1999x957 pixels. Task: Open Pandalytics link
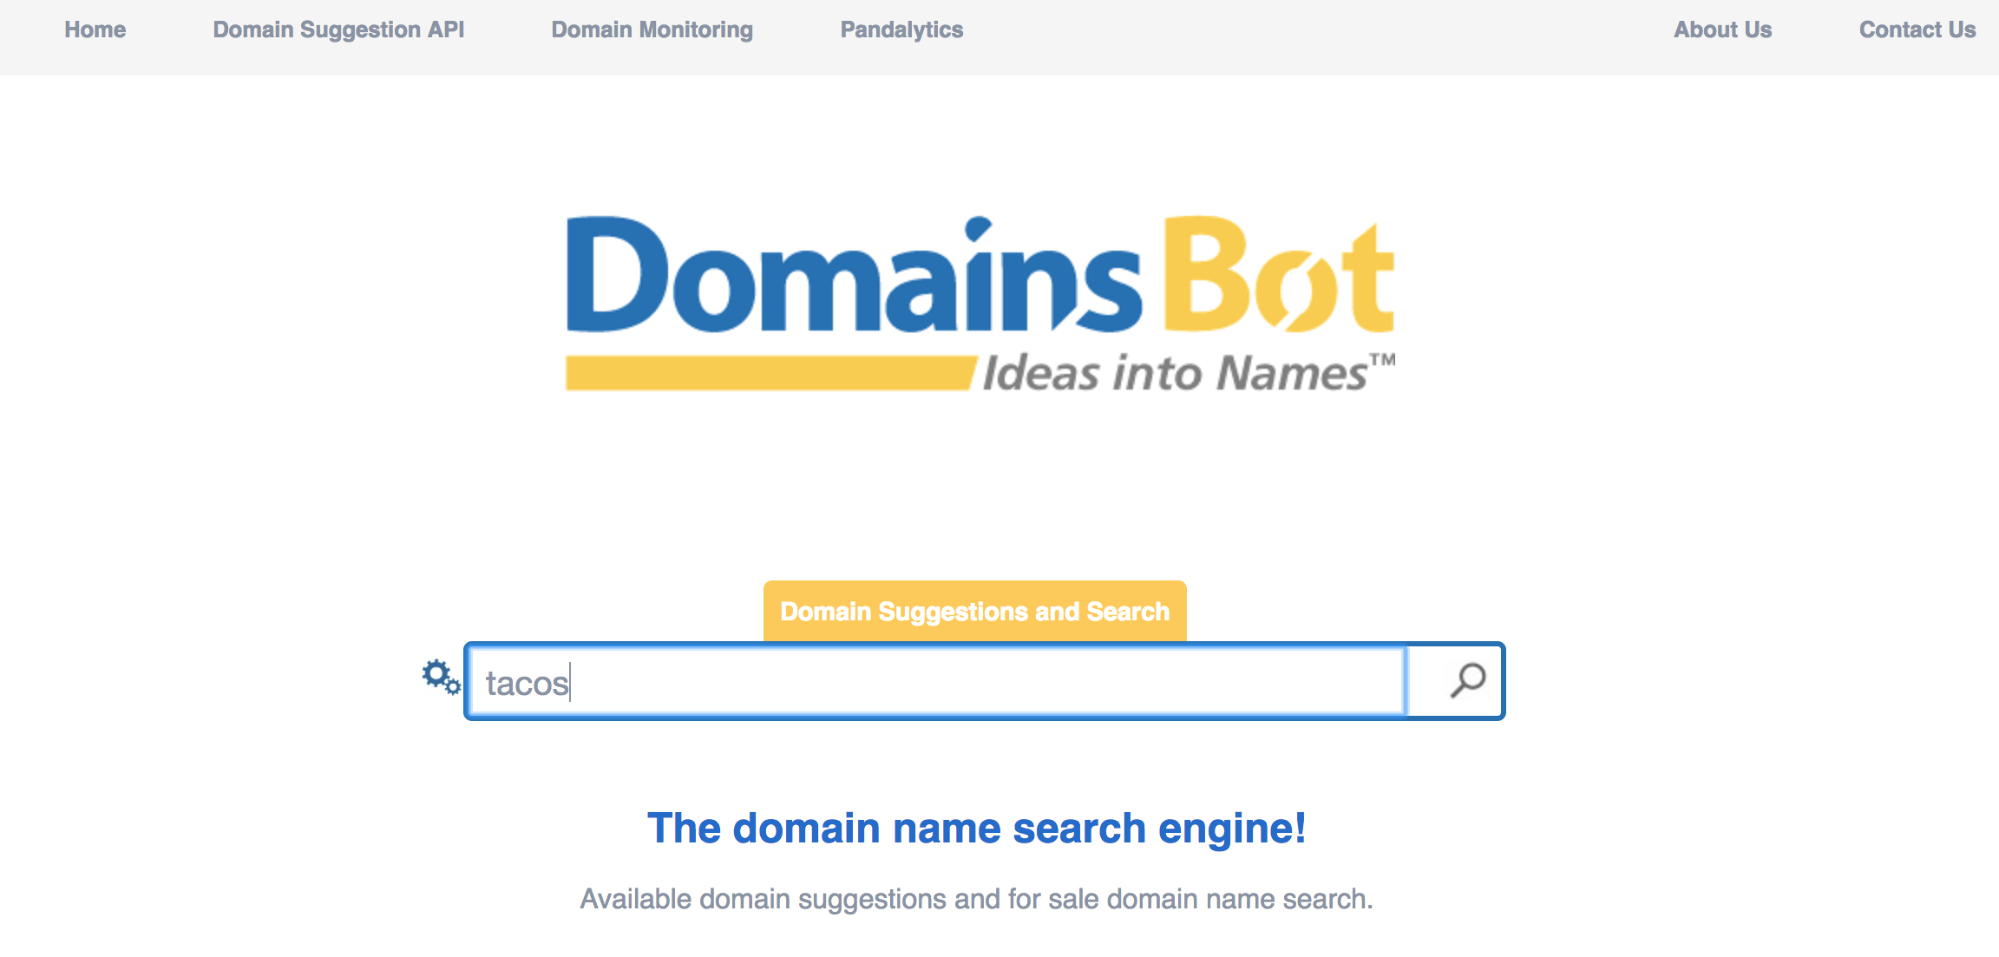click(901, 30)
